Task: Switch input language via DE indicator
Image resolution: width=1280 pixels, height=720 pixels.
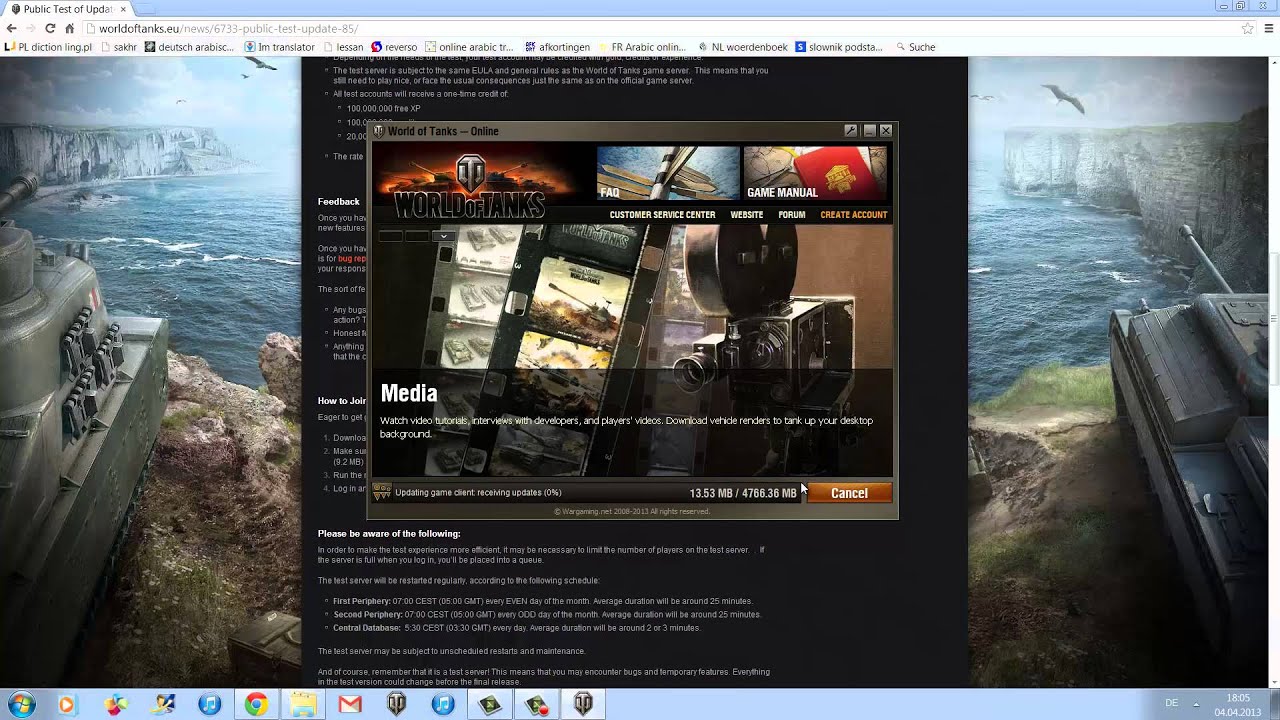Action: [x=1171, y=704]
